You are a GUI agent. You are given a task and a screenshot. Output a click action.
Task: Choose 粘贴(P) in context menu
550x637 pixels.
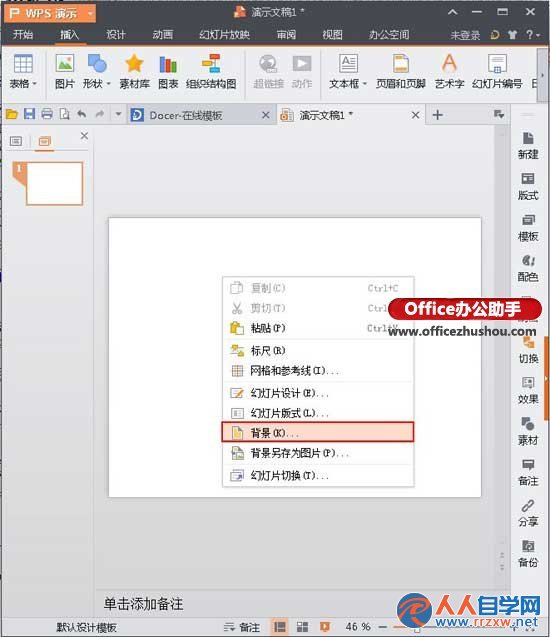tap(318, 328)
